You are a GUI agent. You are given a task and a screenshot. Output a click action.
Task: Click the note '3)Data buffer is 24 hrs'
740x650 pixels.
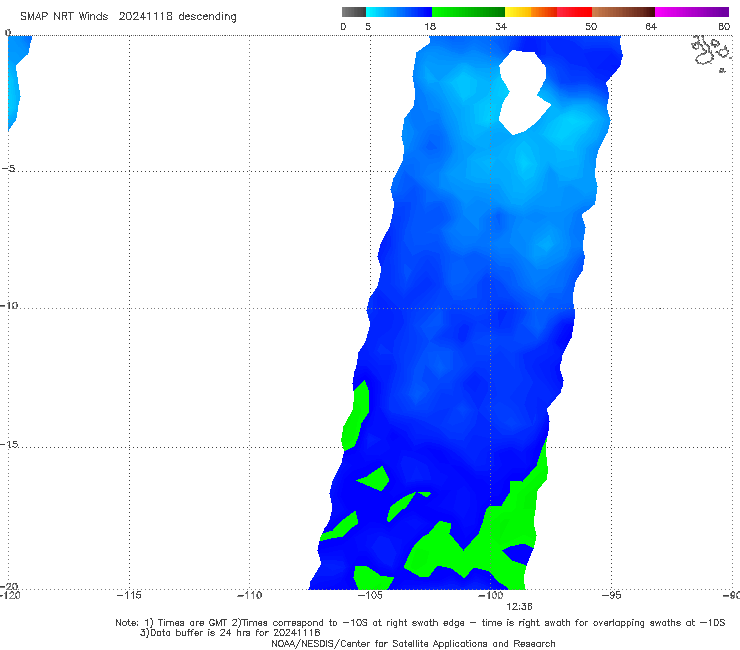pyautogui.click(x=230, y=633)
